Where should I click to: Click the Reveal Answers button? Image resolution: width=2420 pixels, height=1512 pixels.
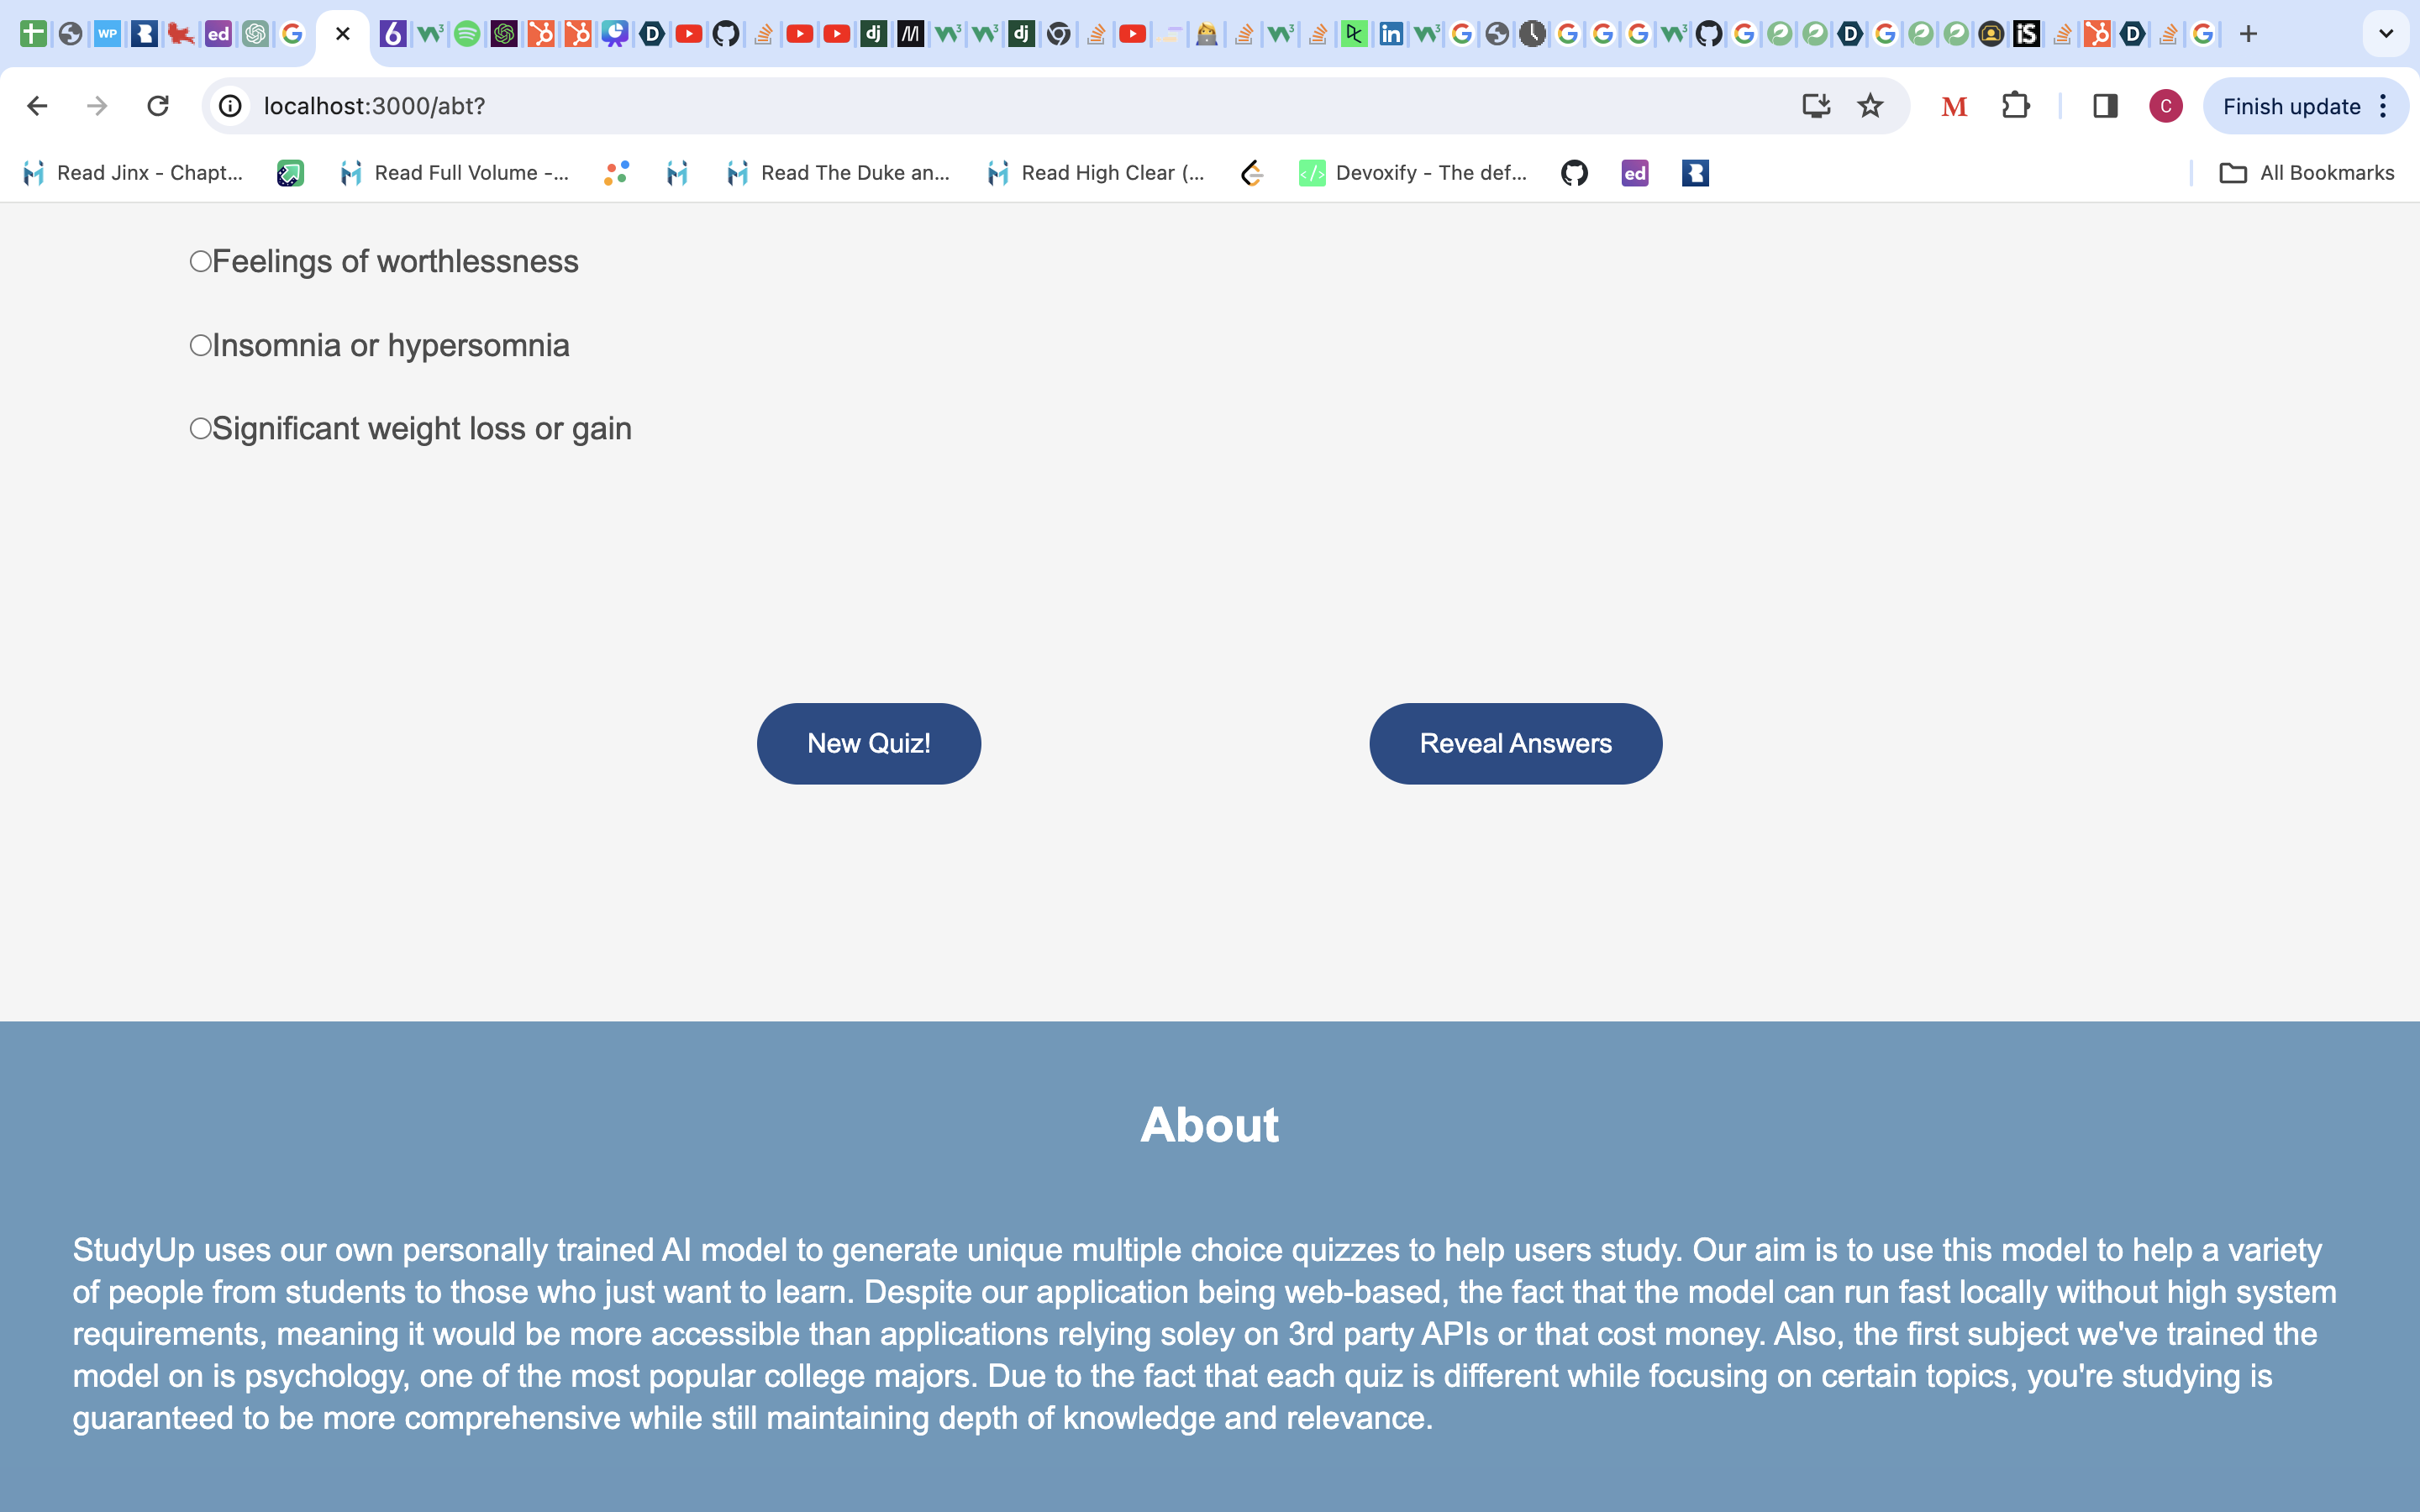point(1515,744)
